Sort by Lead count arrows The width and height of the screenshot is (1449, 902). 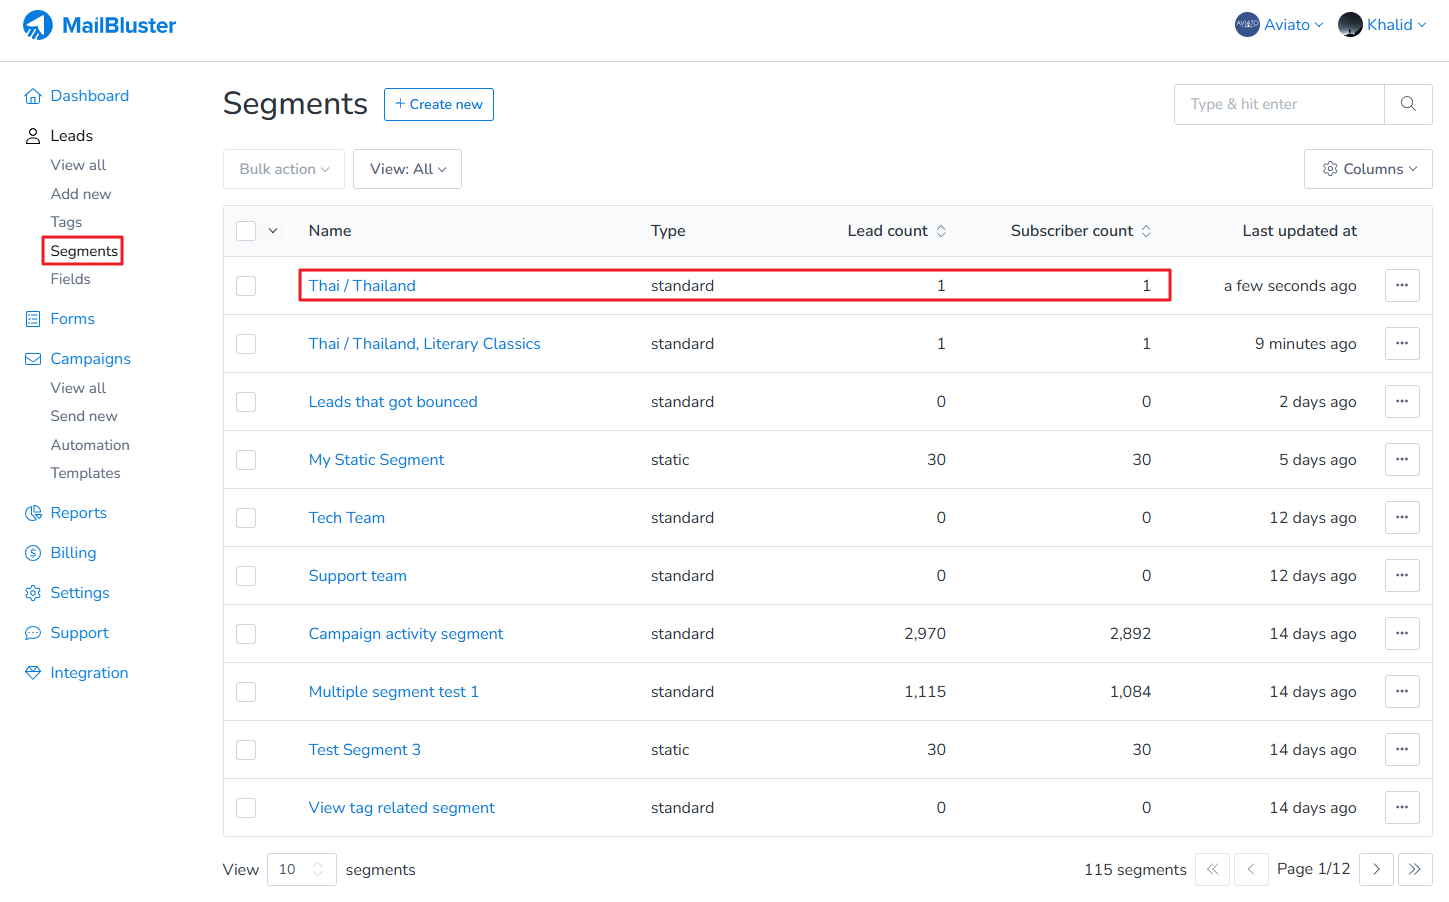click(x=941, y=231)
